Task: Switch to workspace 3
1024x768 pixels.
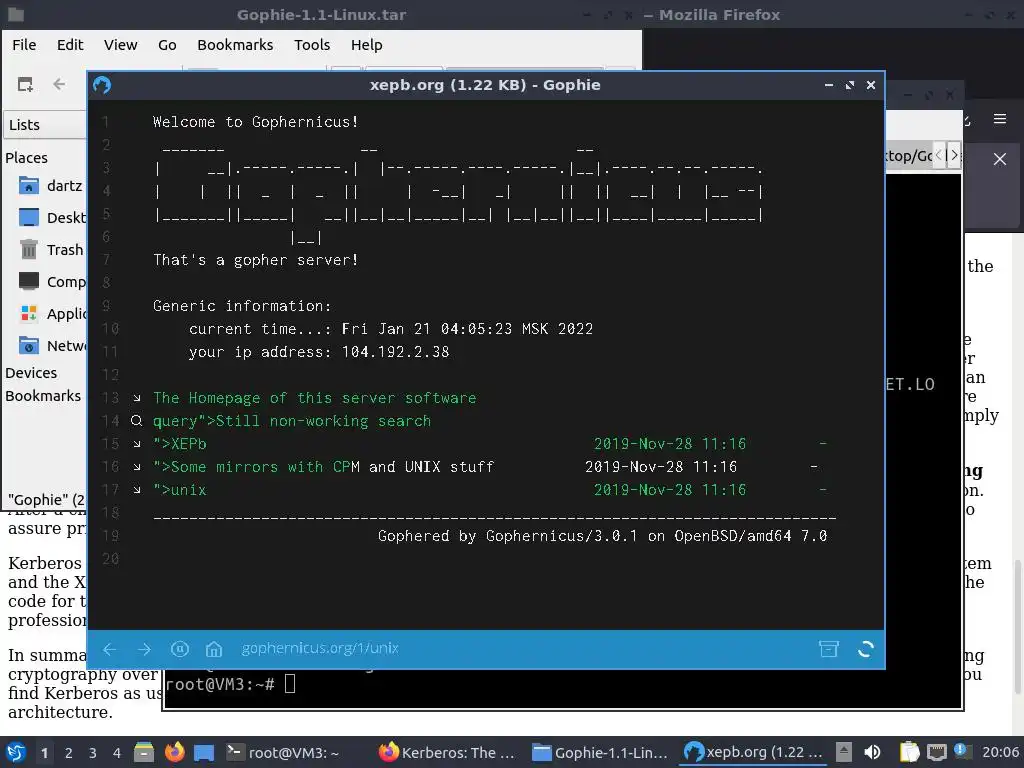Action: 93,753
